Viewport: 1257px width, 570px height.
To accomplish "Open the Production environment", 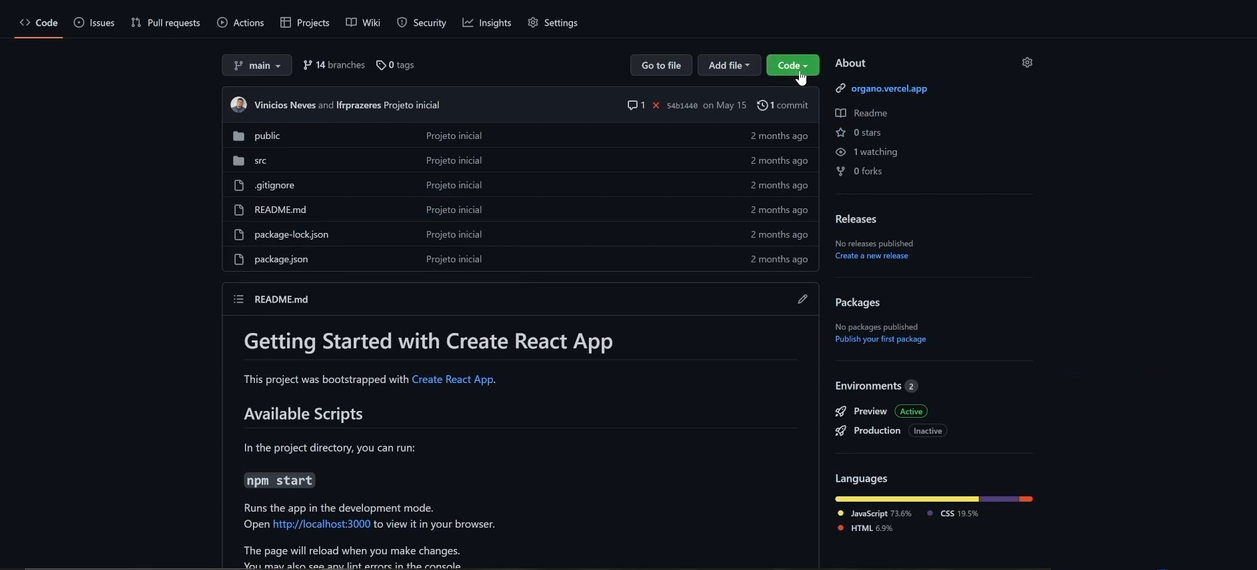I will tap(877, 431).
